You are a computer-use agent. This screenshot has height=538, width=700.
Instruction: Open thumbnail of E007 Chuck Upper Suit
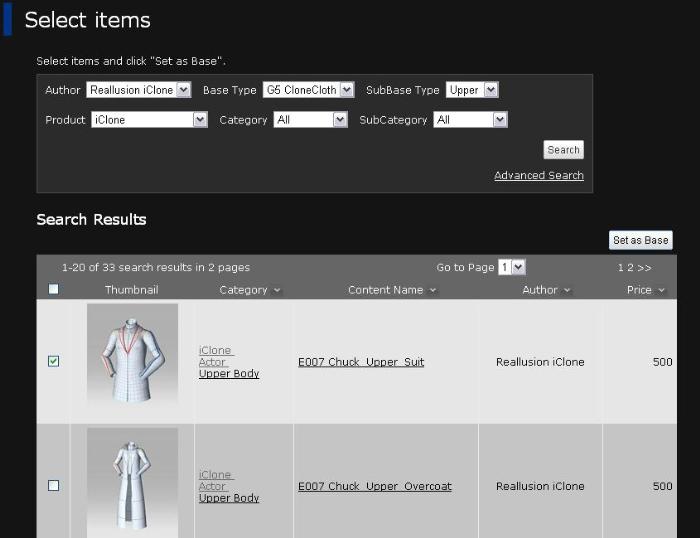[133, 354]
